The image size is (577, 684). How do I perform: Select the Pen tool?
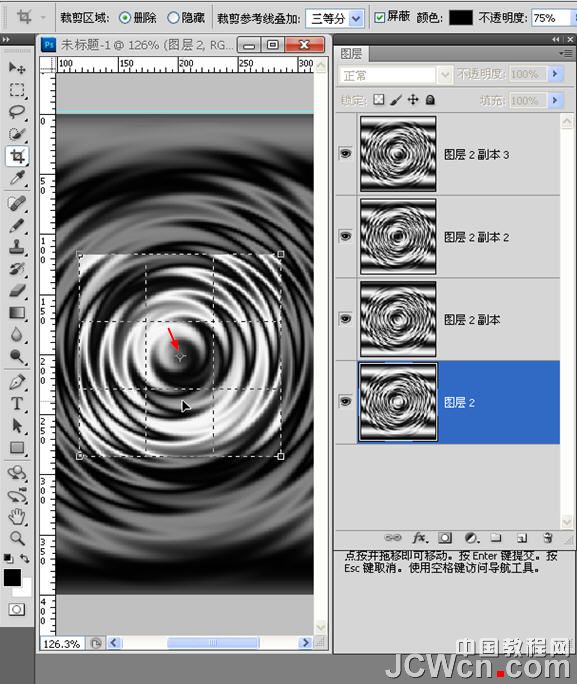click(17, 382)
